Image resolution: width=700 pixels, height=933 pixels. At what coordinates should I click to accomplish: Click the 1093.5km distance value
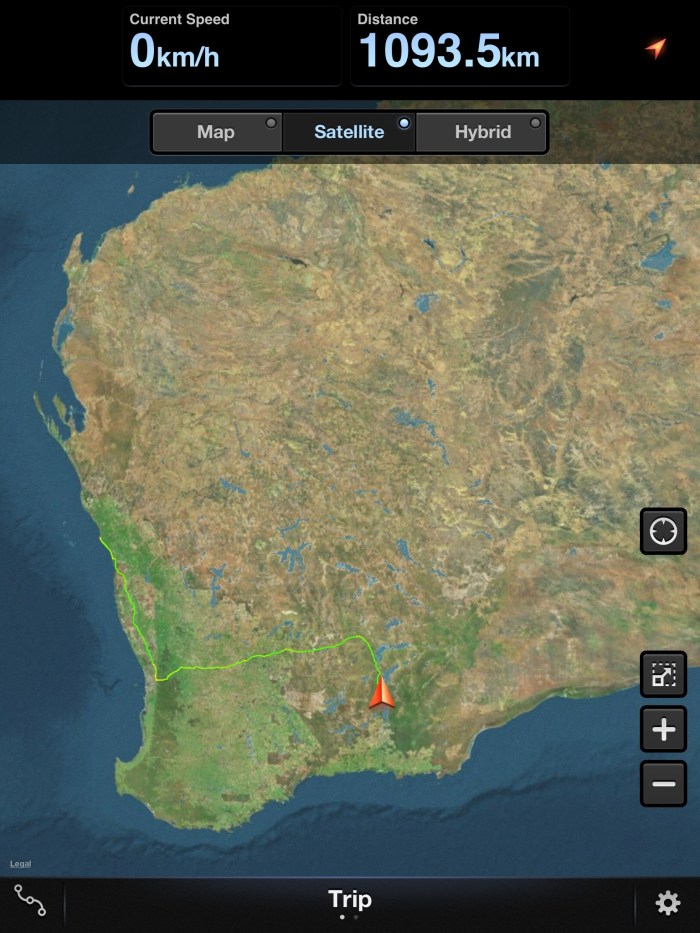(449, 53)
